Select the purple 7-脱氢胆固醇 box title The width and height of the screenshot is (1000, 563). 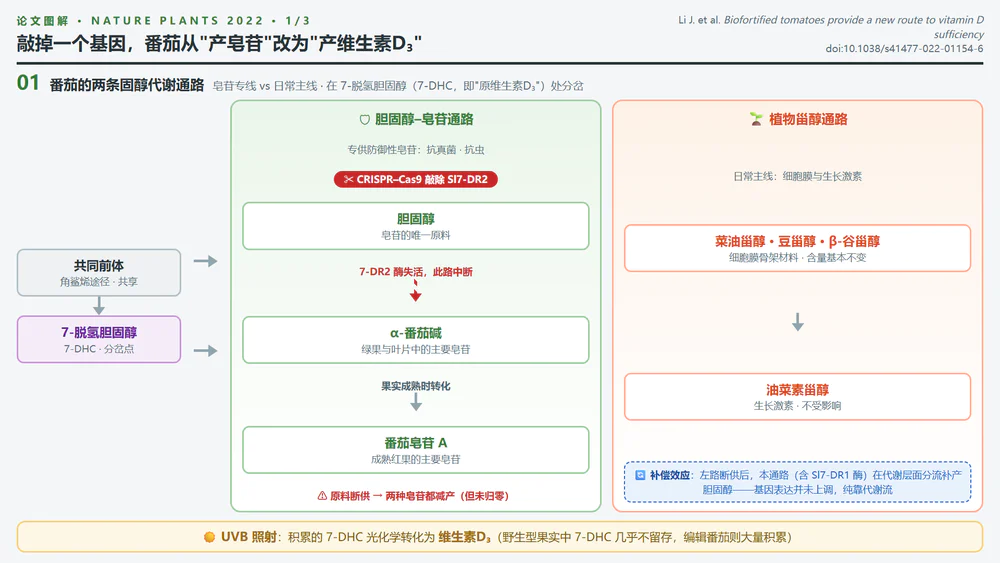(99, 332)
